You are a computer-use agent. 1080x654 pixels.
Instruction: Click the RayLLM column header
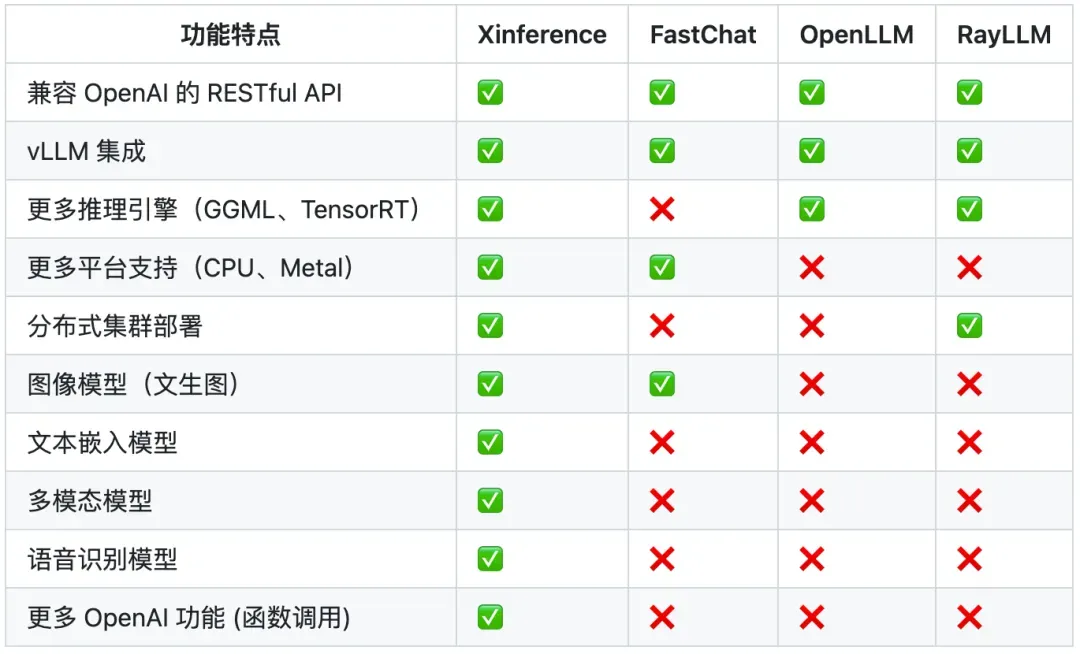point(1003,35)
